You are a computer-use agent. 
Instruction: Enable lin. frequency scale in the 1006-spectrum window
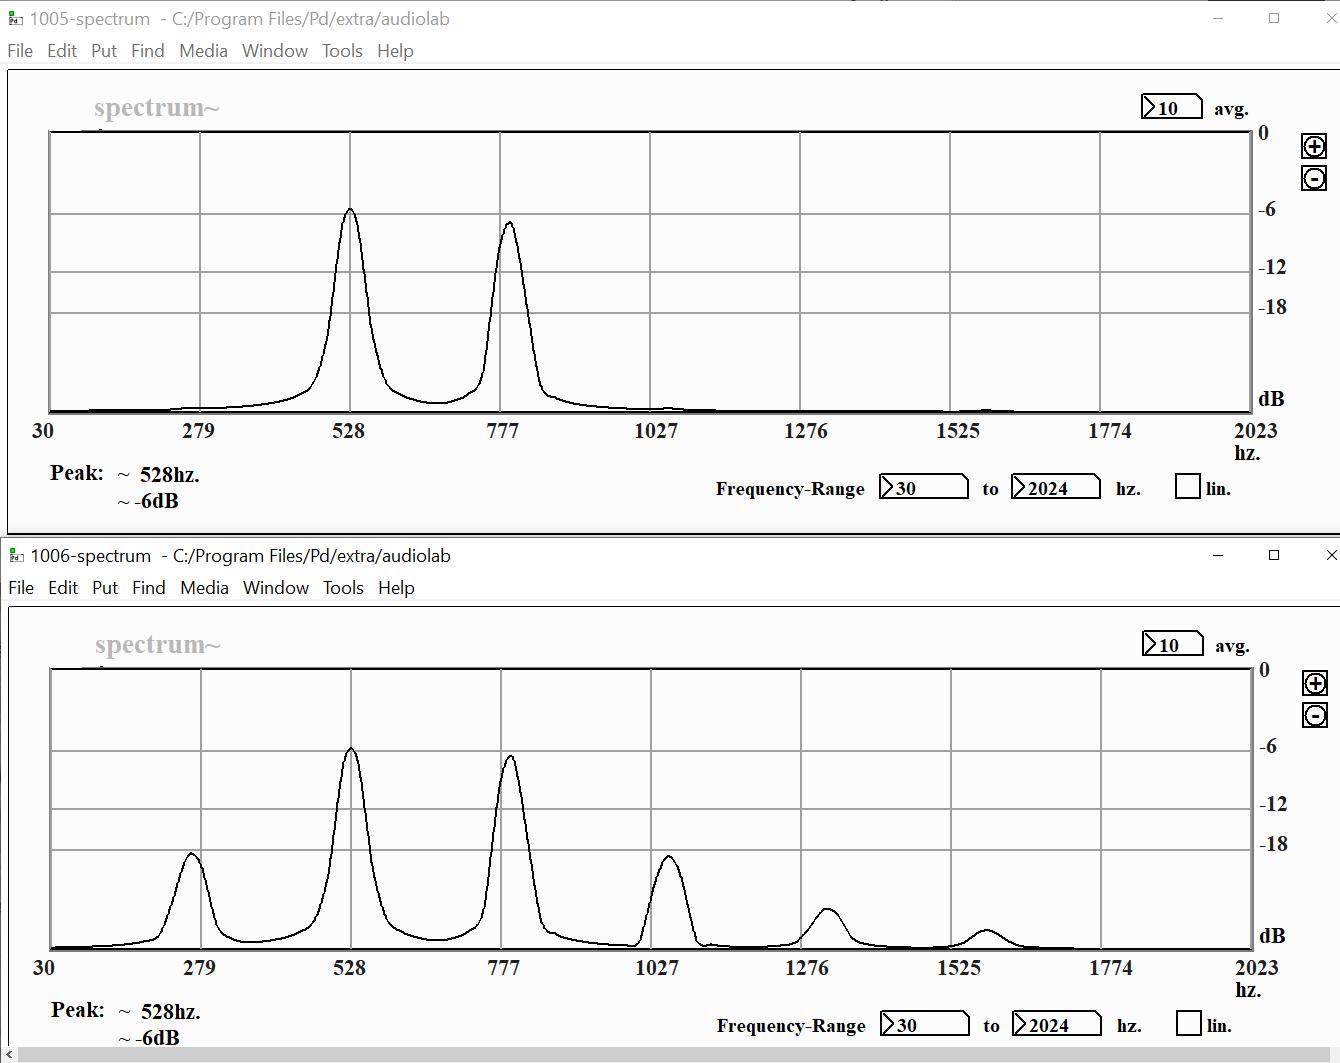1189,1023
